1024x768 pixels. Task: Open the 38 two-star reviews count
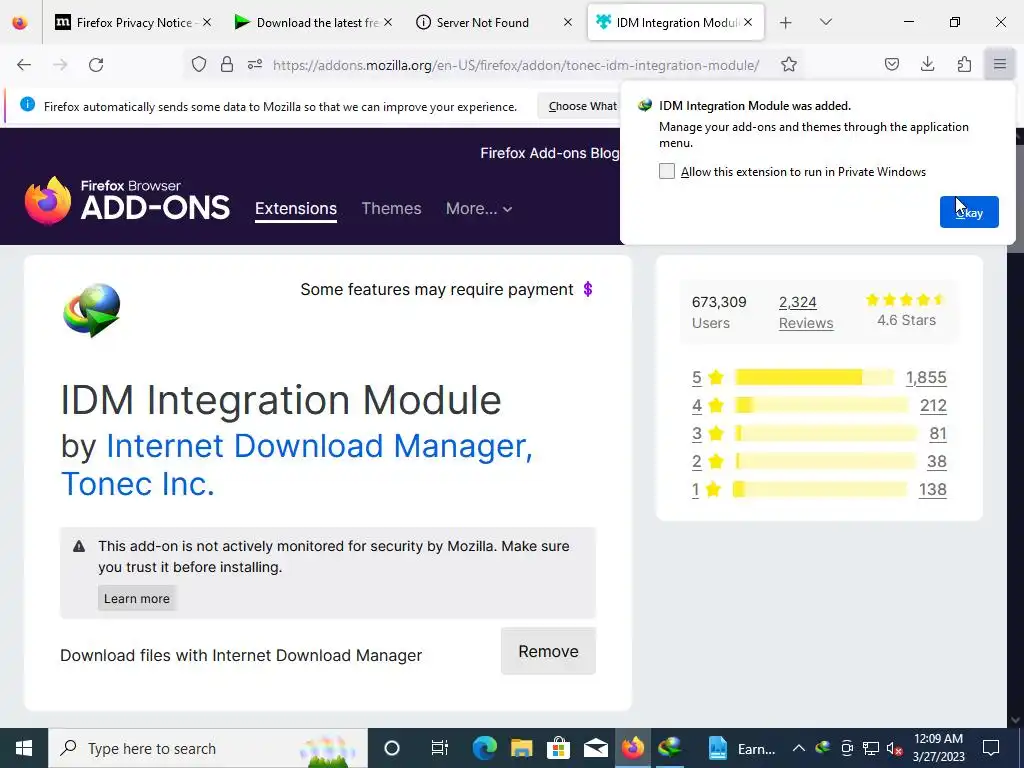coord(936,461)
